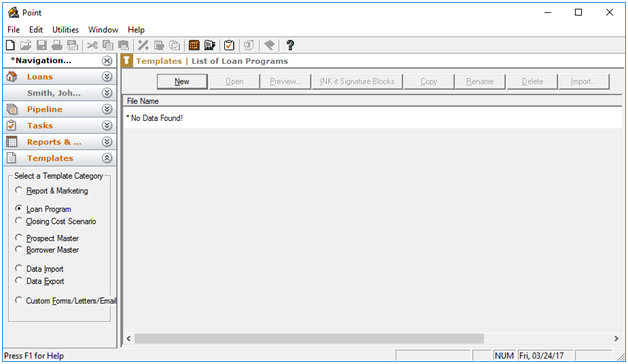The width and height of the screenshot is (628, 364).
Task: Click the Print toolbar icon
Action: (57, 45)
